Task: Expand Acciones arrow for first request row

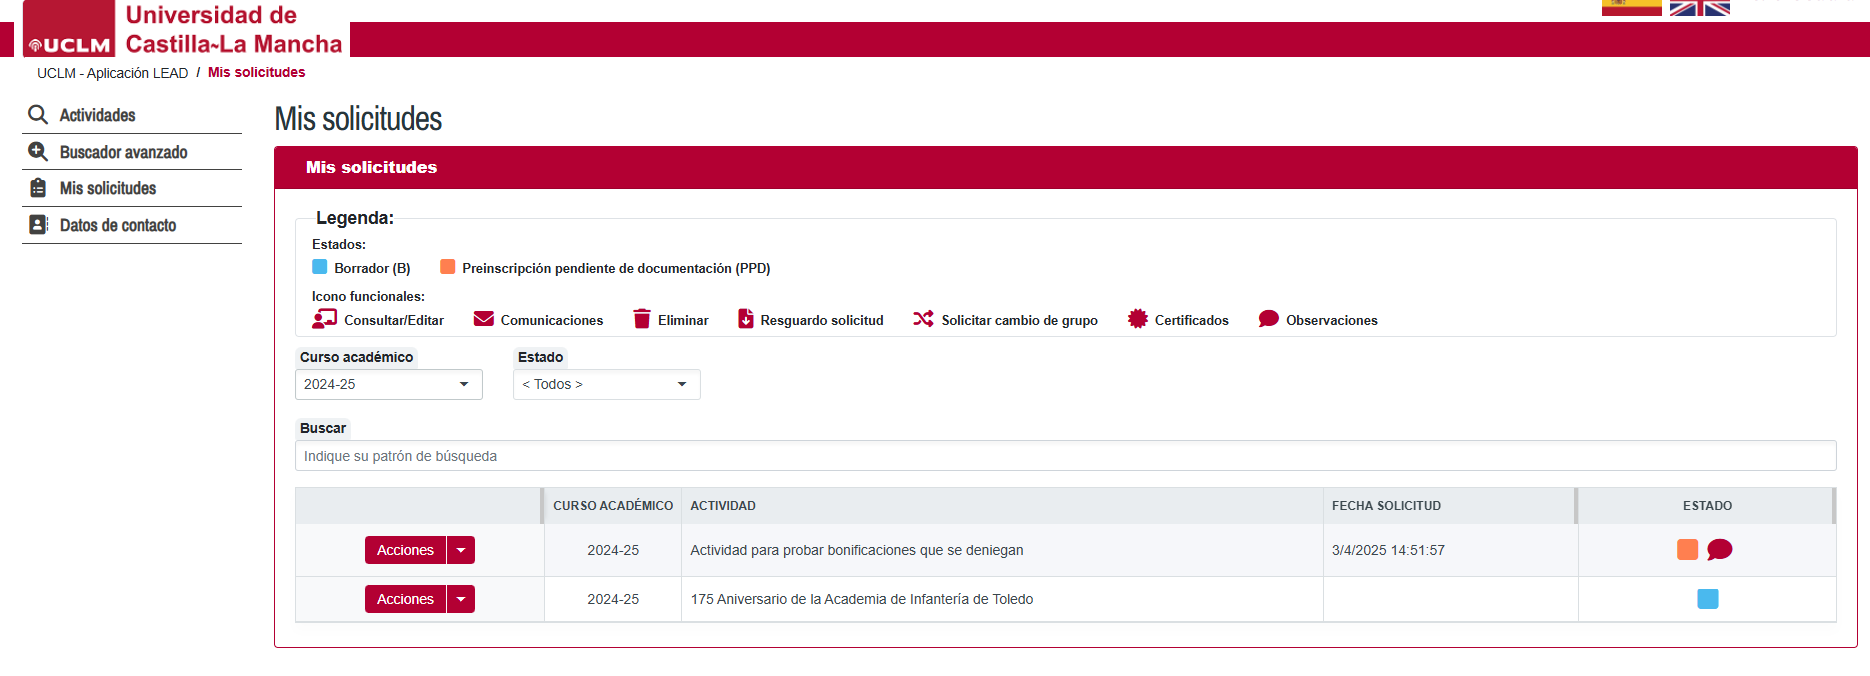Action: (x=461, y=550)
